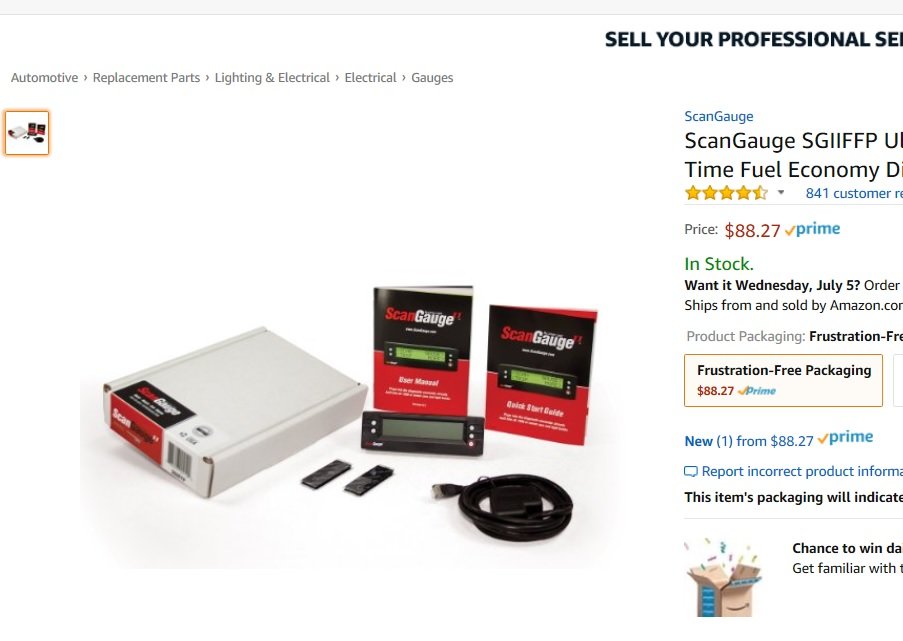Click the four-and-a-half star rating icon
The width and height of the screenshot is (903, 641).
726,193
